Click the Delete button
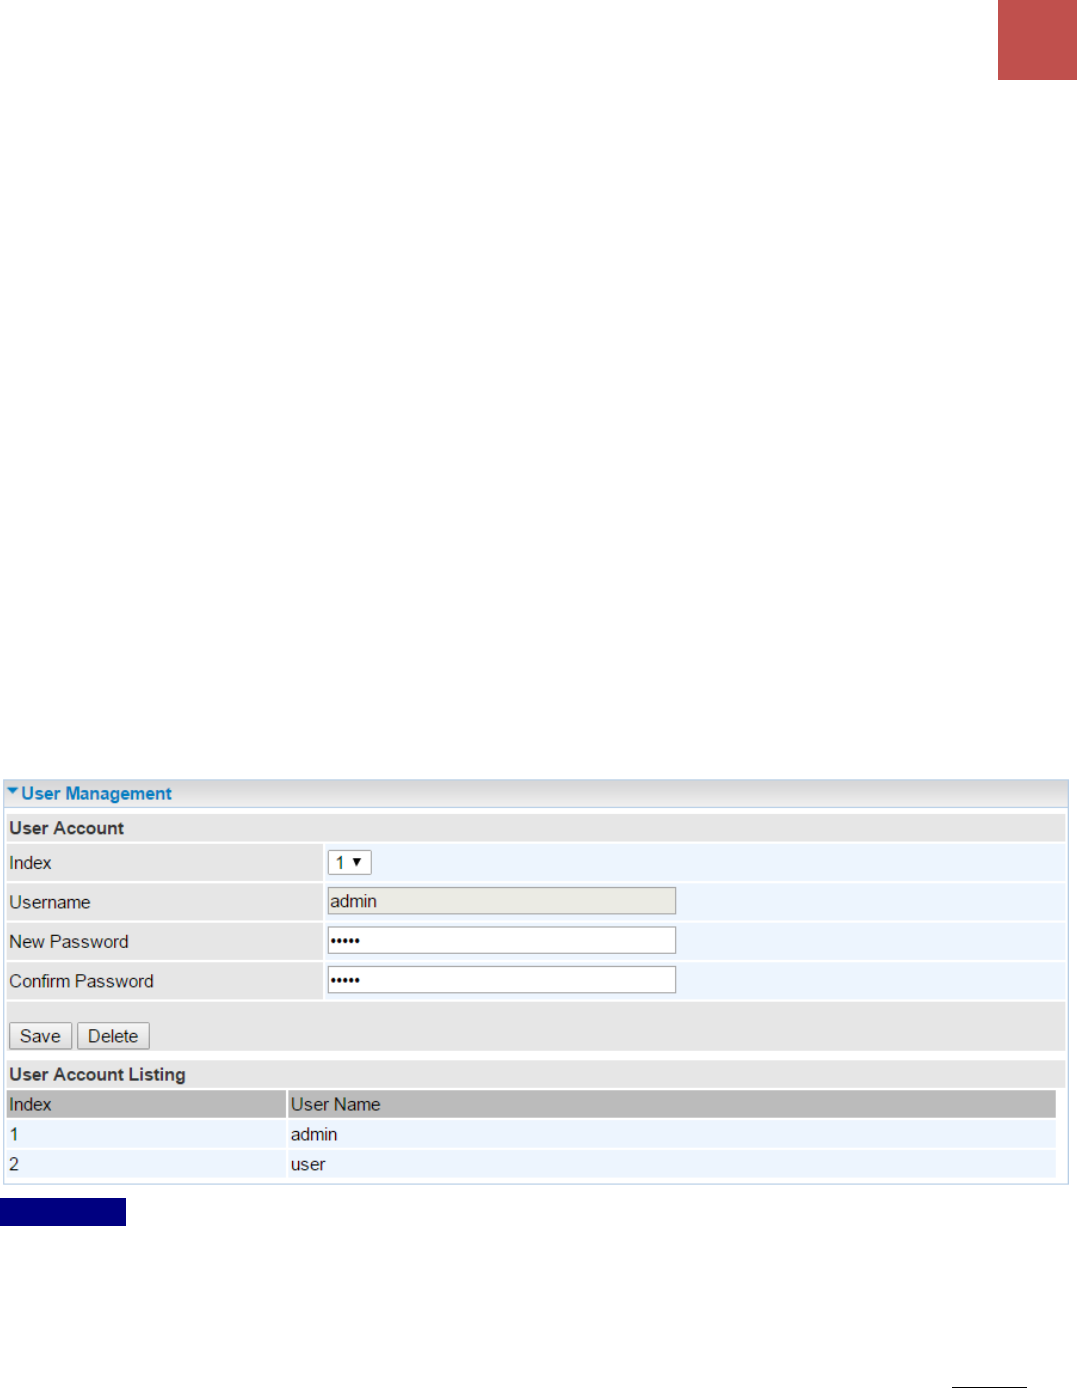The height and width of the screenshot is (1388, 1077). 113,1036
